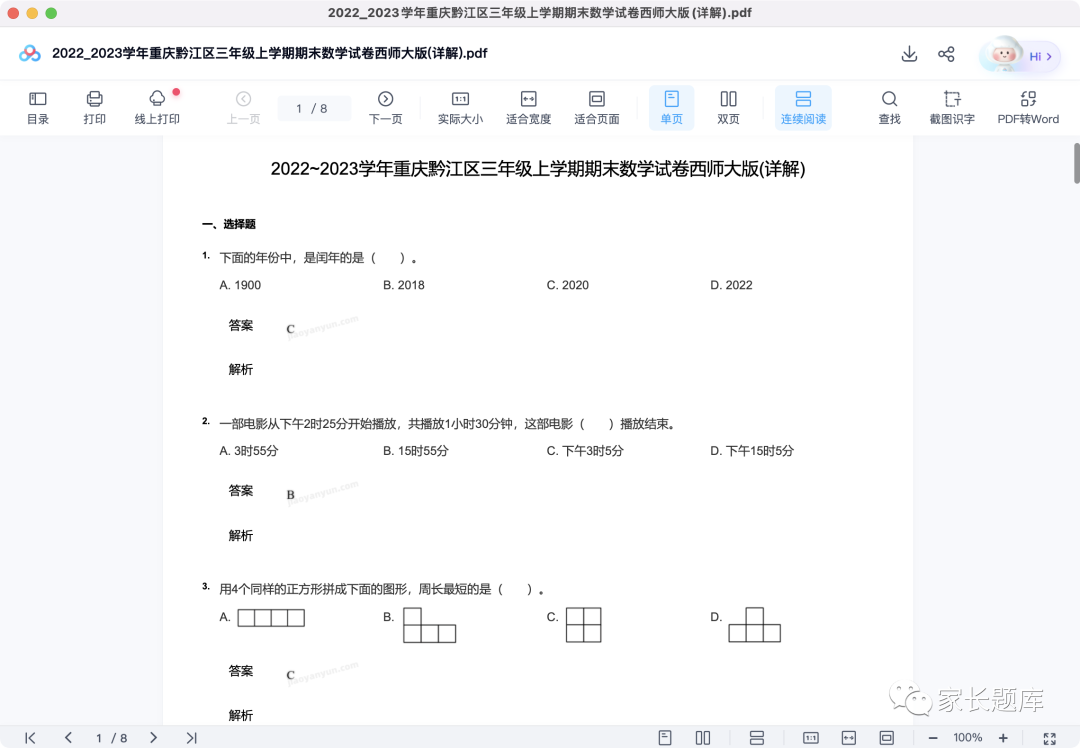Click the 2x2 square figure option C
1080x748 pixels.
tap(583, 625)
